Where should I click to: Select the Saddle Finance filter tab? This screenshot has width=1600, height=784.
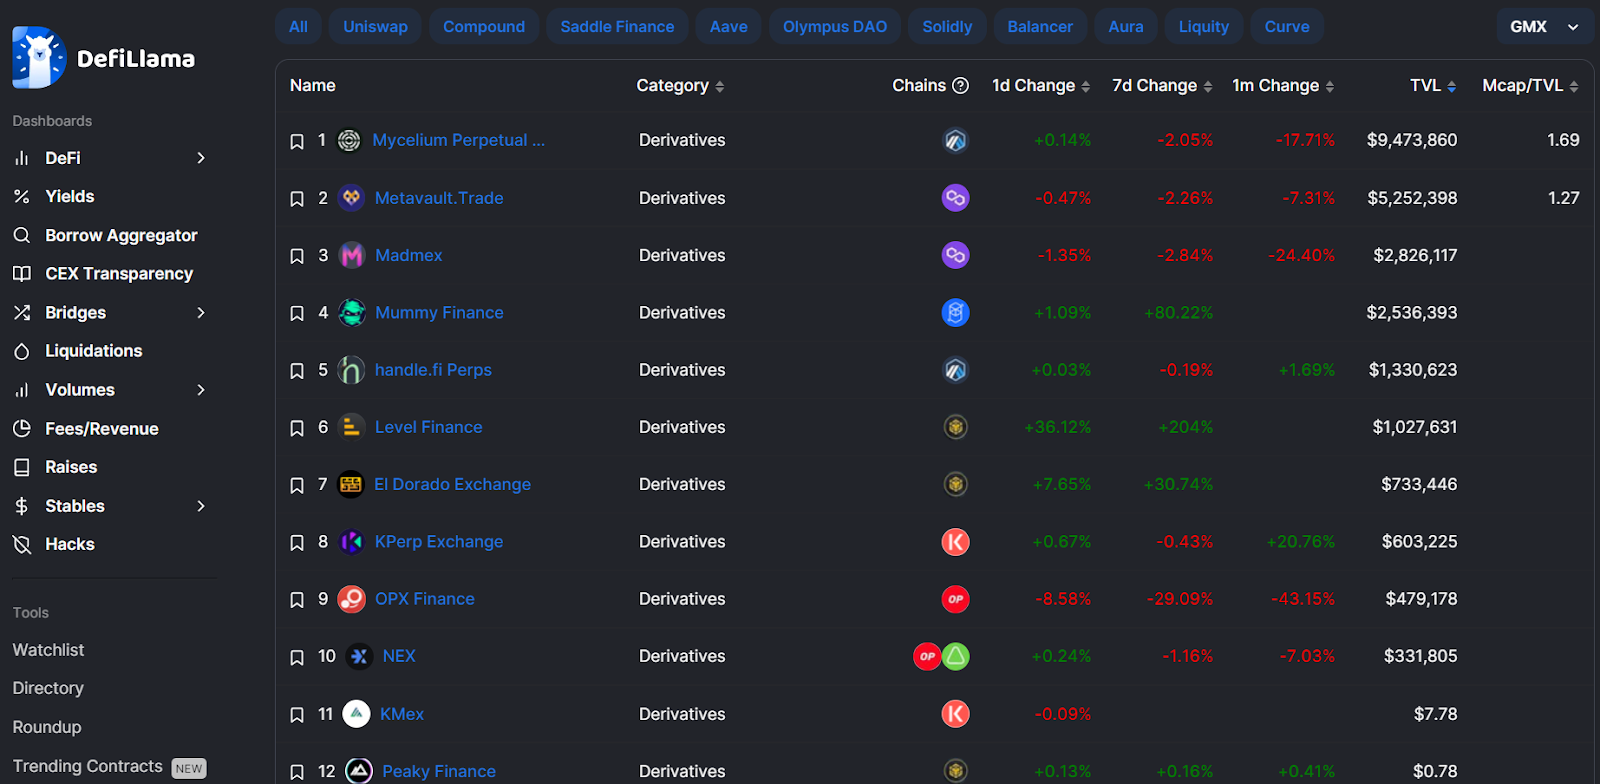[x=617, y=27]
